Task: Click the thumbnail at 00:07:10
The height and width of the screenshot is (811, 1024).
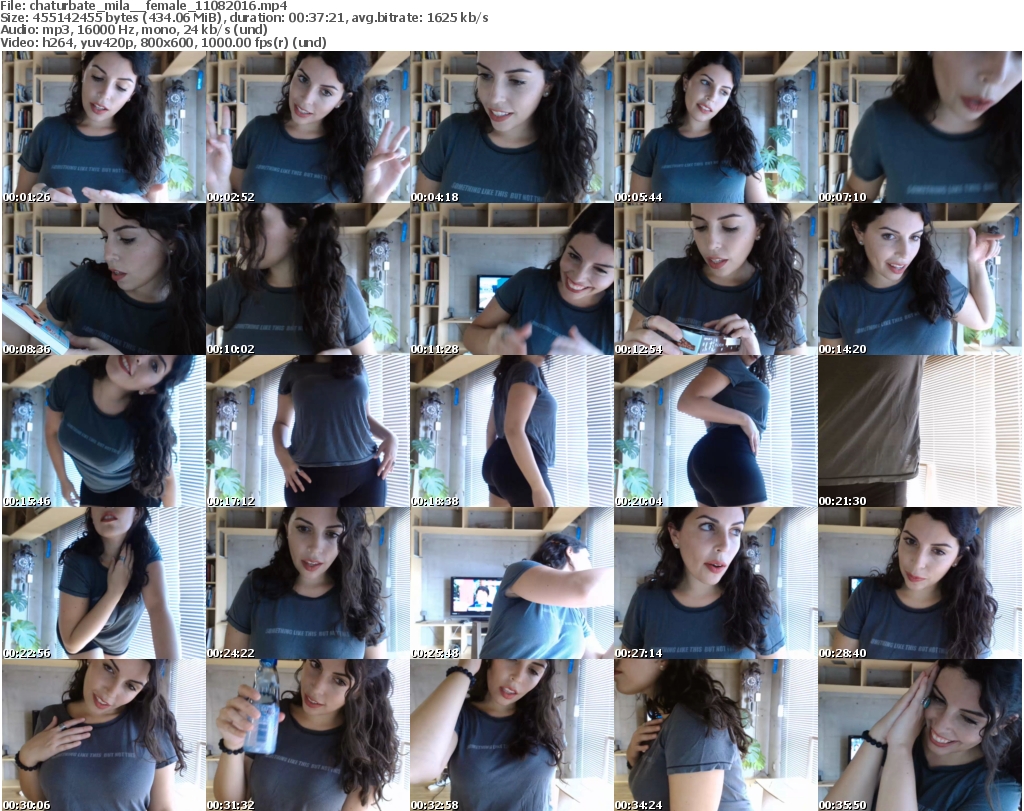Action: 920,127
